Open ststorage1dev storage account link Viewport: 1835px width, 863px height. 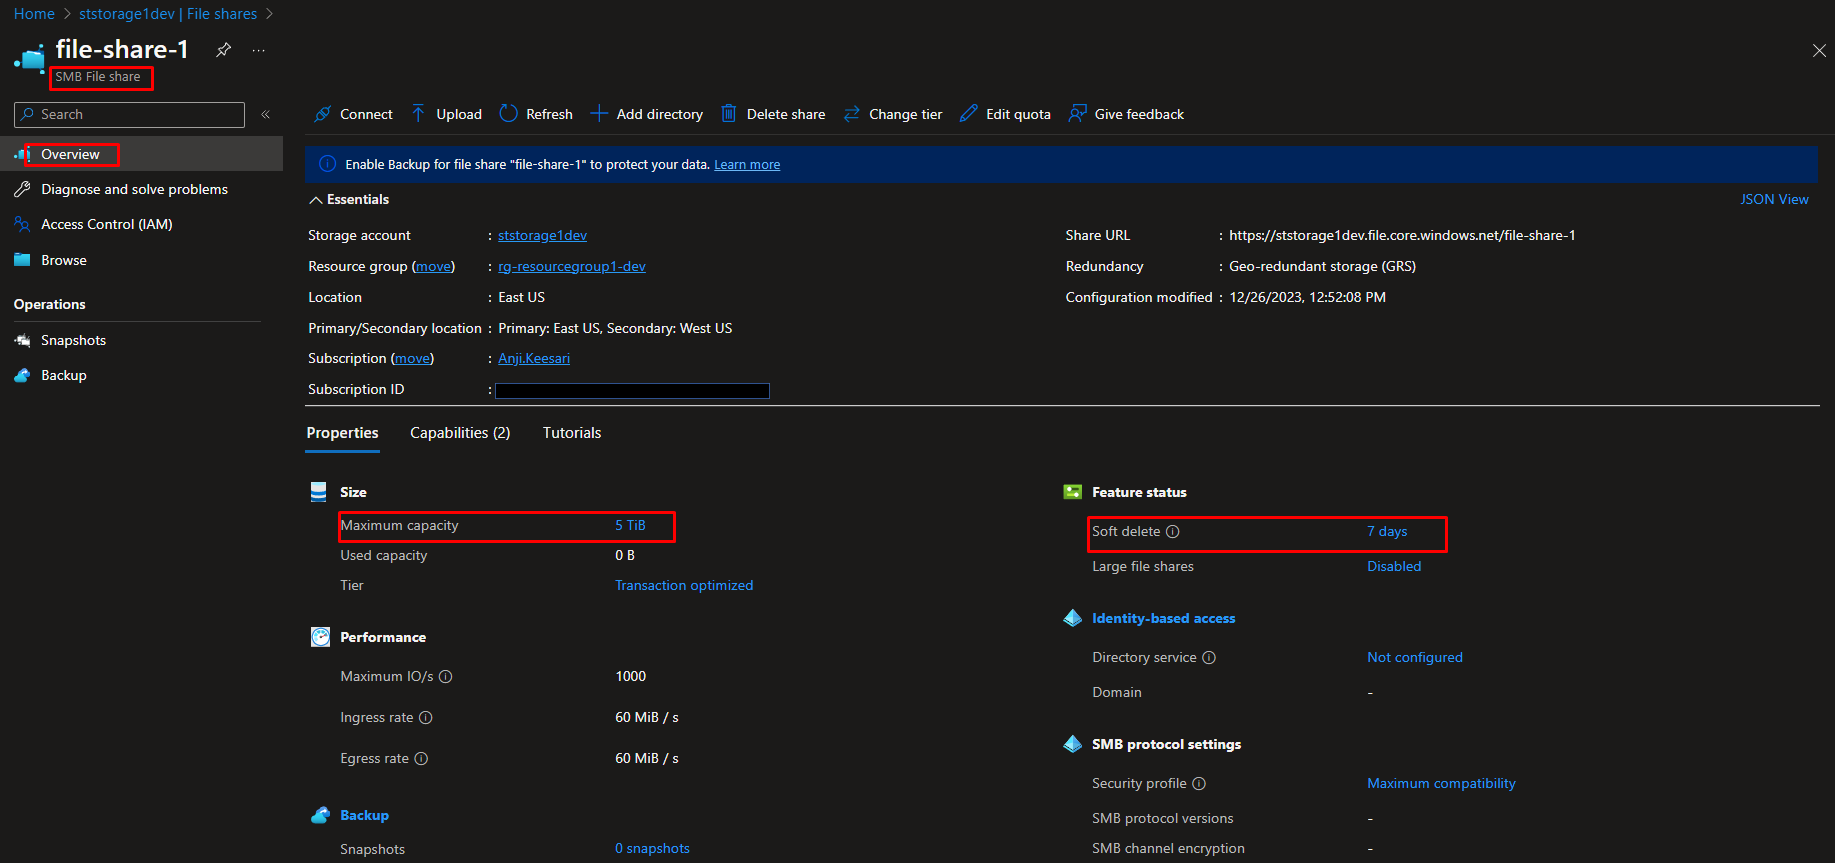click(542, 235)
